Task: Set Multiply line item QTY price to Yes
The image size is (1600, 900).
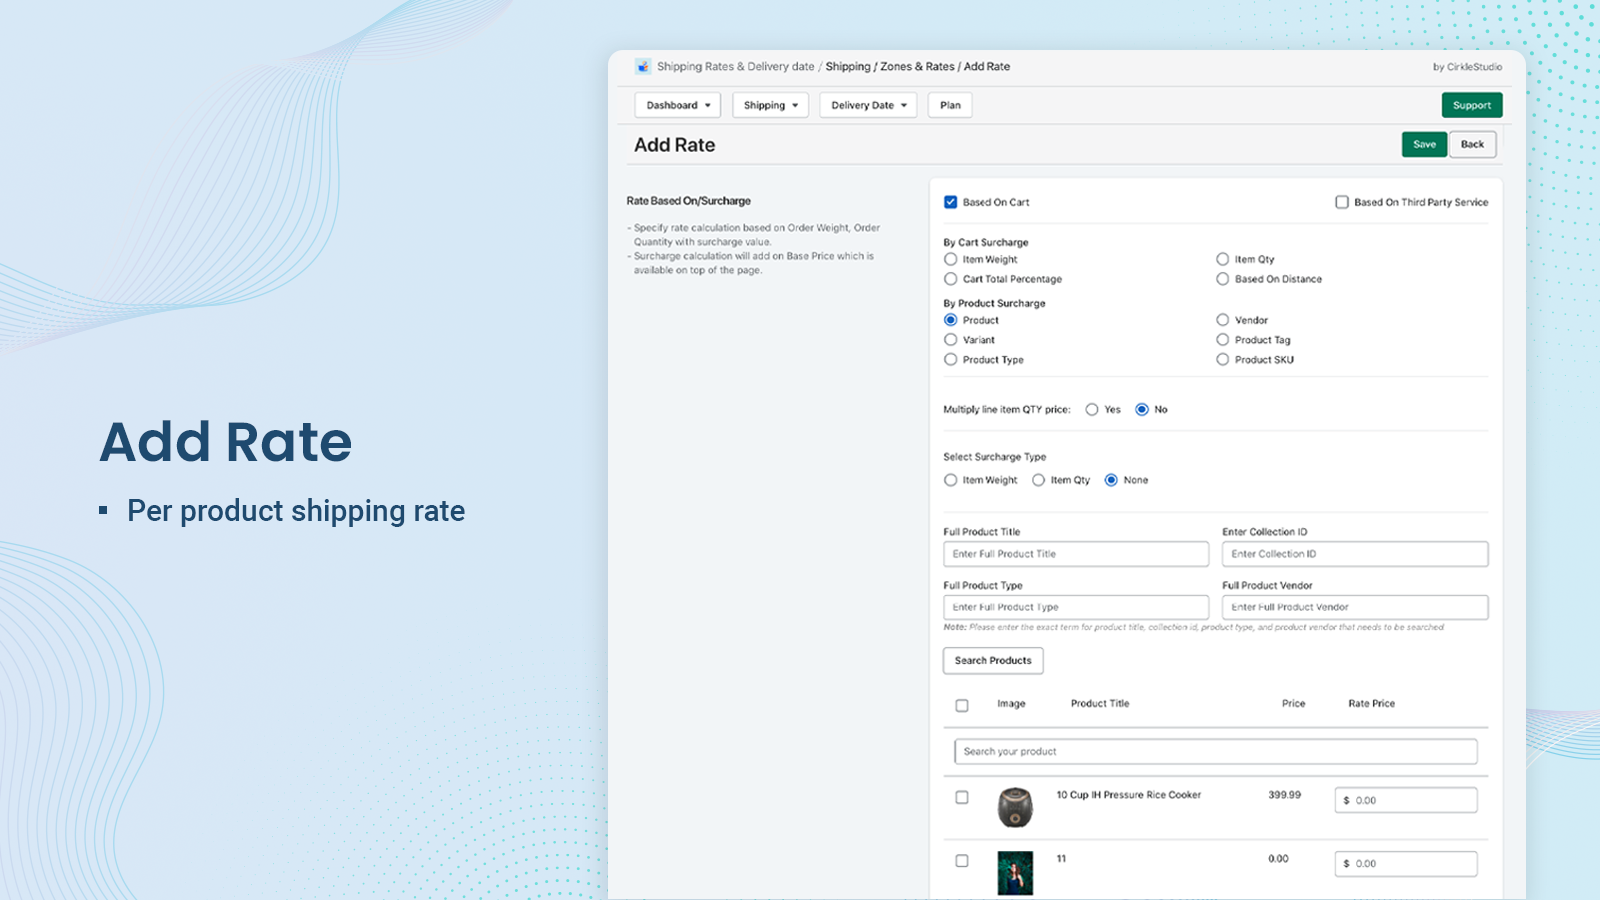Action: (1092, 409)
